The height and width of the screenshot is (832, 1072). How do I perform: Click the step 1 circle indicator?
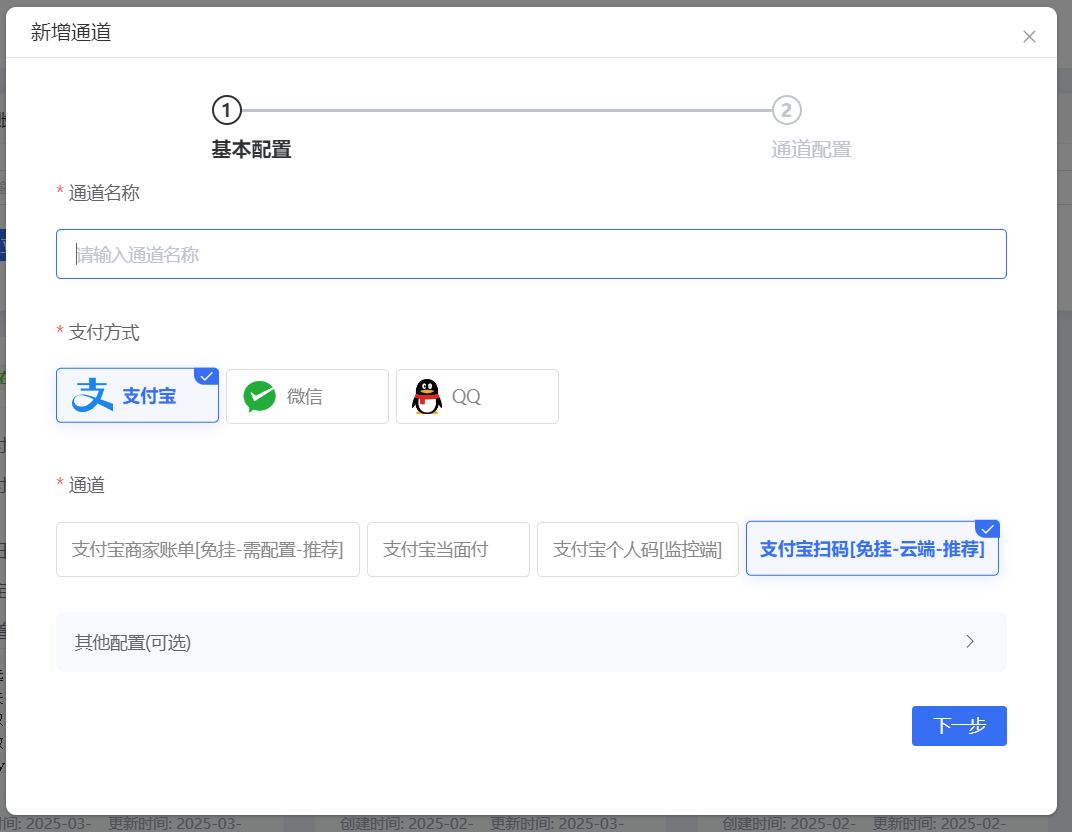[x=227, y=110]
